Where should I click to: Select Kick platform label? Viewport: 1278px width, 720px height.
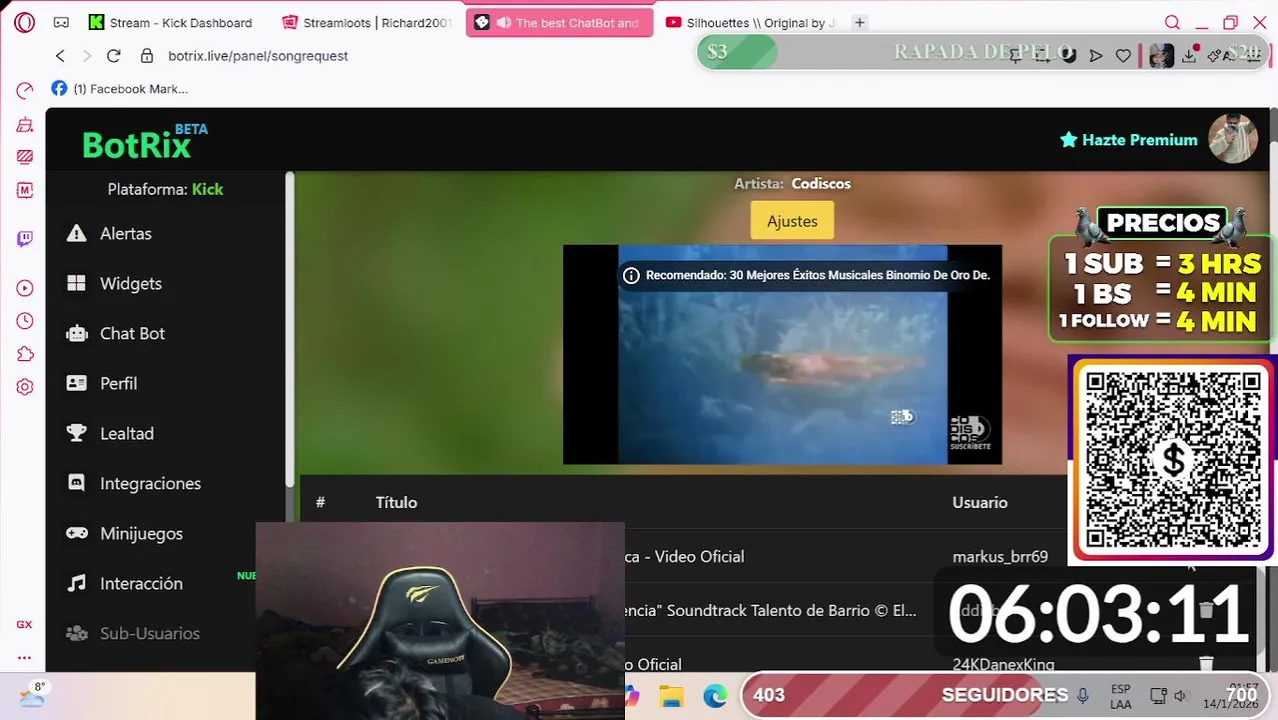click(208, 189)
